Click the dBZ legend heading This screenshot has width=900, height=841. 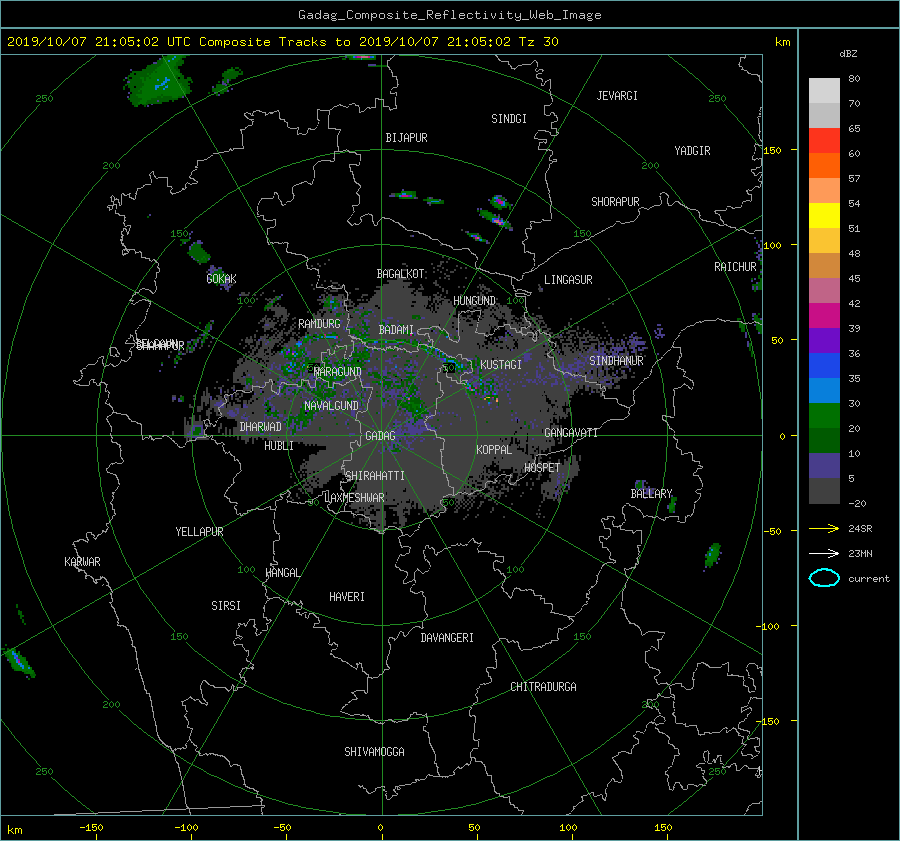[848, 53]
